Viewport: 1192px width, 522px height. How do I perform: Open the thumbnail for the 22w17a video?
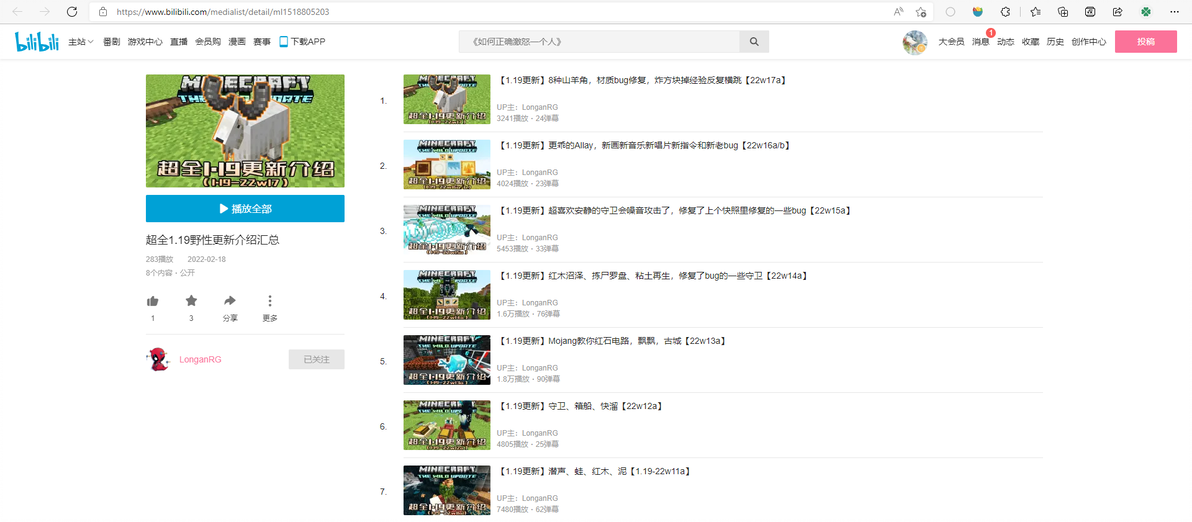447,99
